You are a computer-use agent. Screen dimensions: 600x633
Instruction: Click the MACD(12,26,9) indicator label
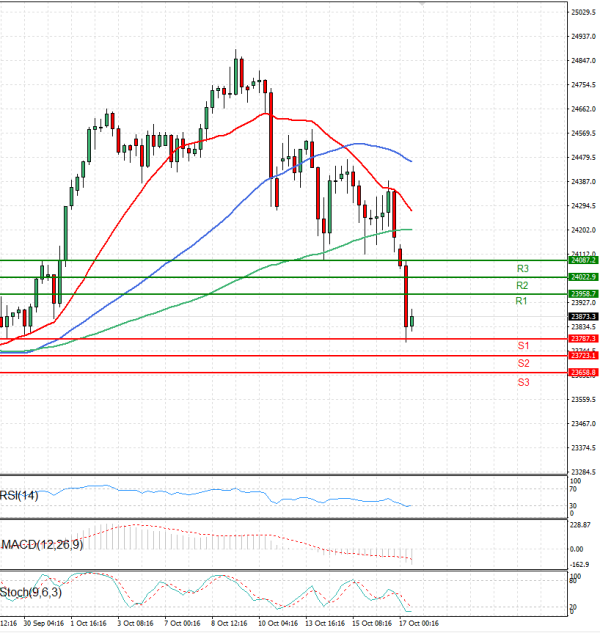(x=43, y=544)
